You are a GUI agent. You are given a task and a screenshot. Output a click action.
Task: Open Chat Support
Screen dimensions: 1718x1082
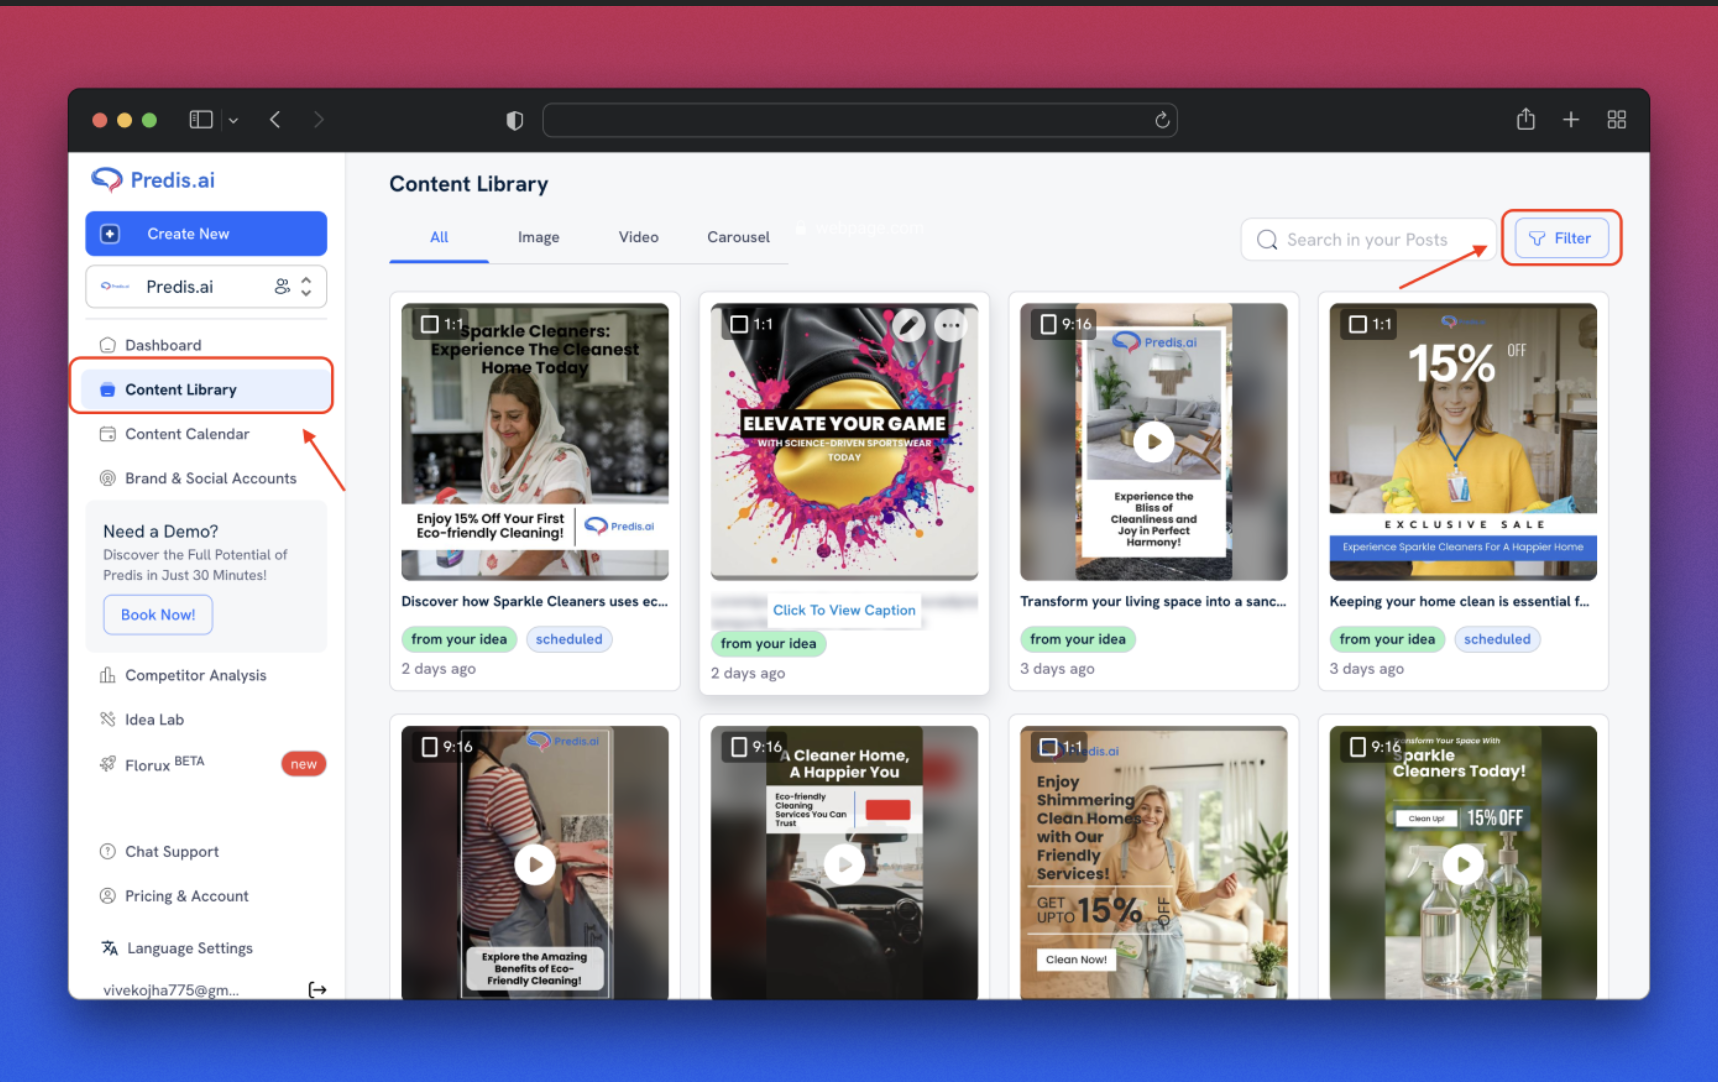pos(171,851)
